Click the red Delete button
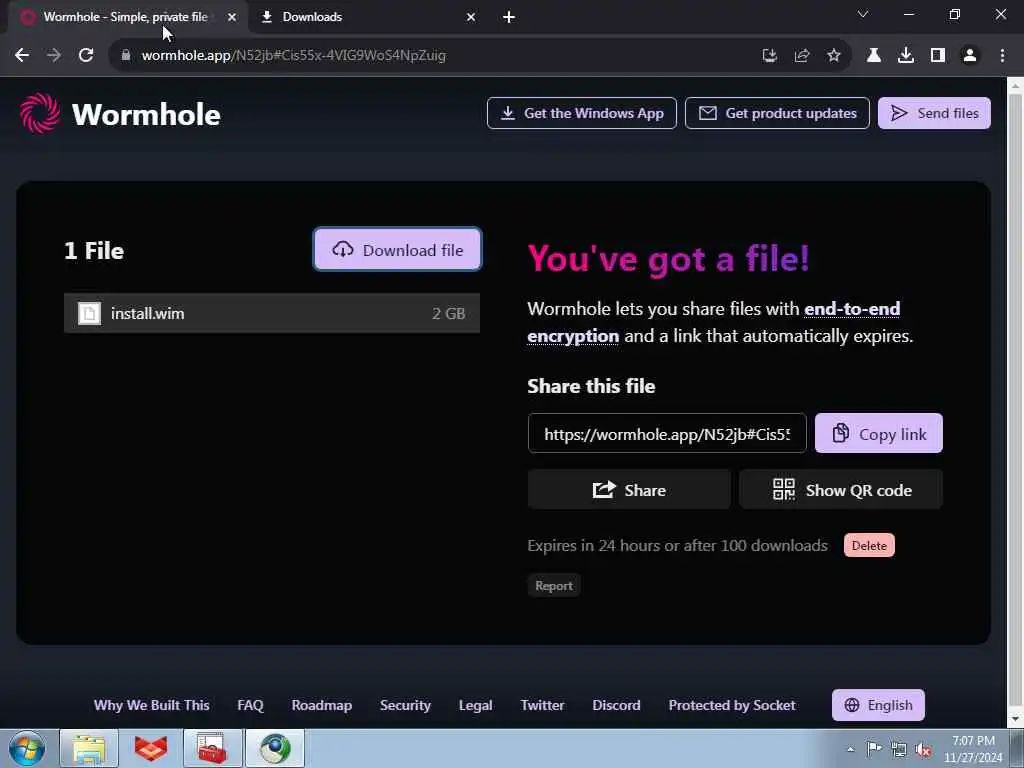Screen dimensions: 1024x768 (869, 545)
